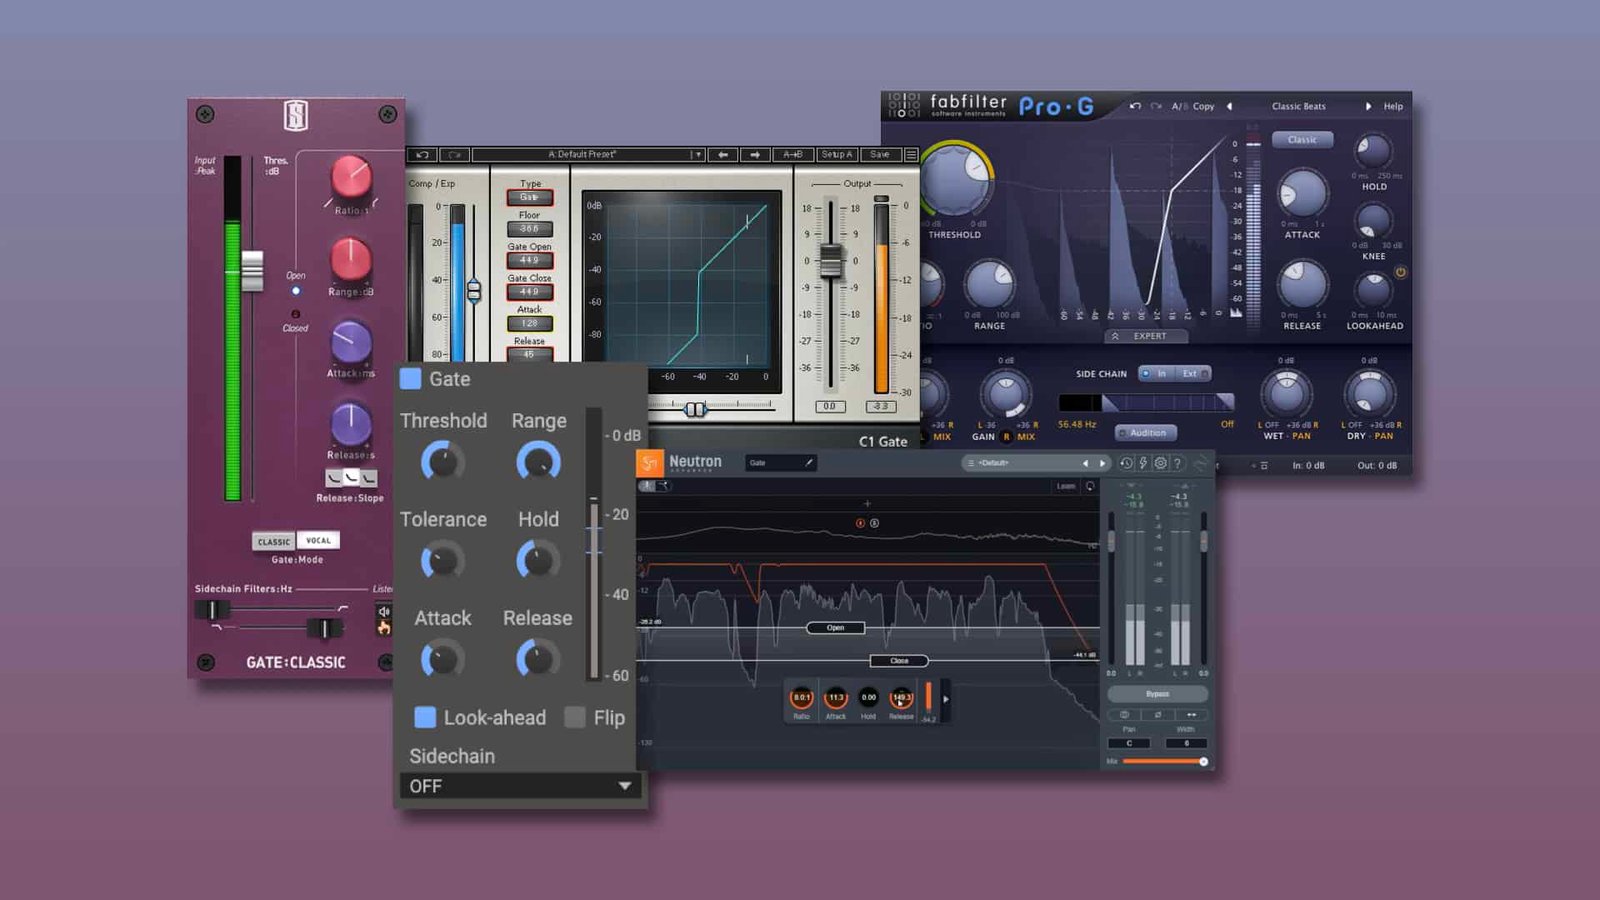Open Pro-G Classic style selector
The image size is (1600, 900).
(1302, 140)
